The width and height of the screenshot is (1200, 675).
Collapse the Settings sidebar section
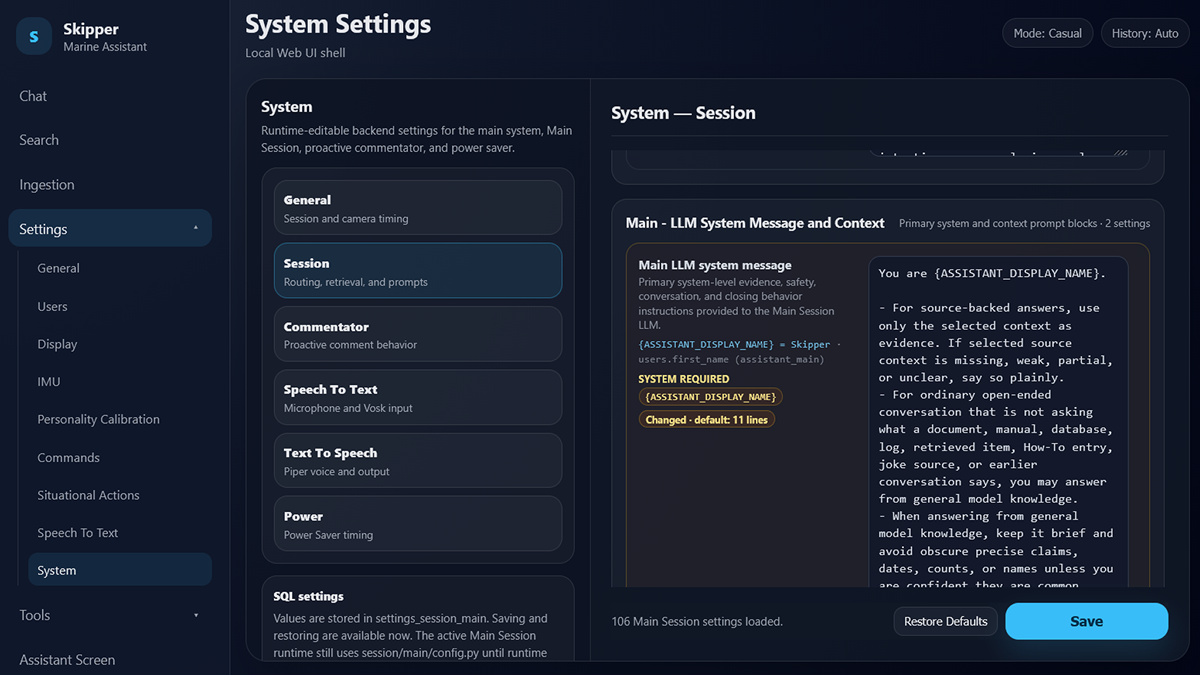[x=110, y=229]
